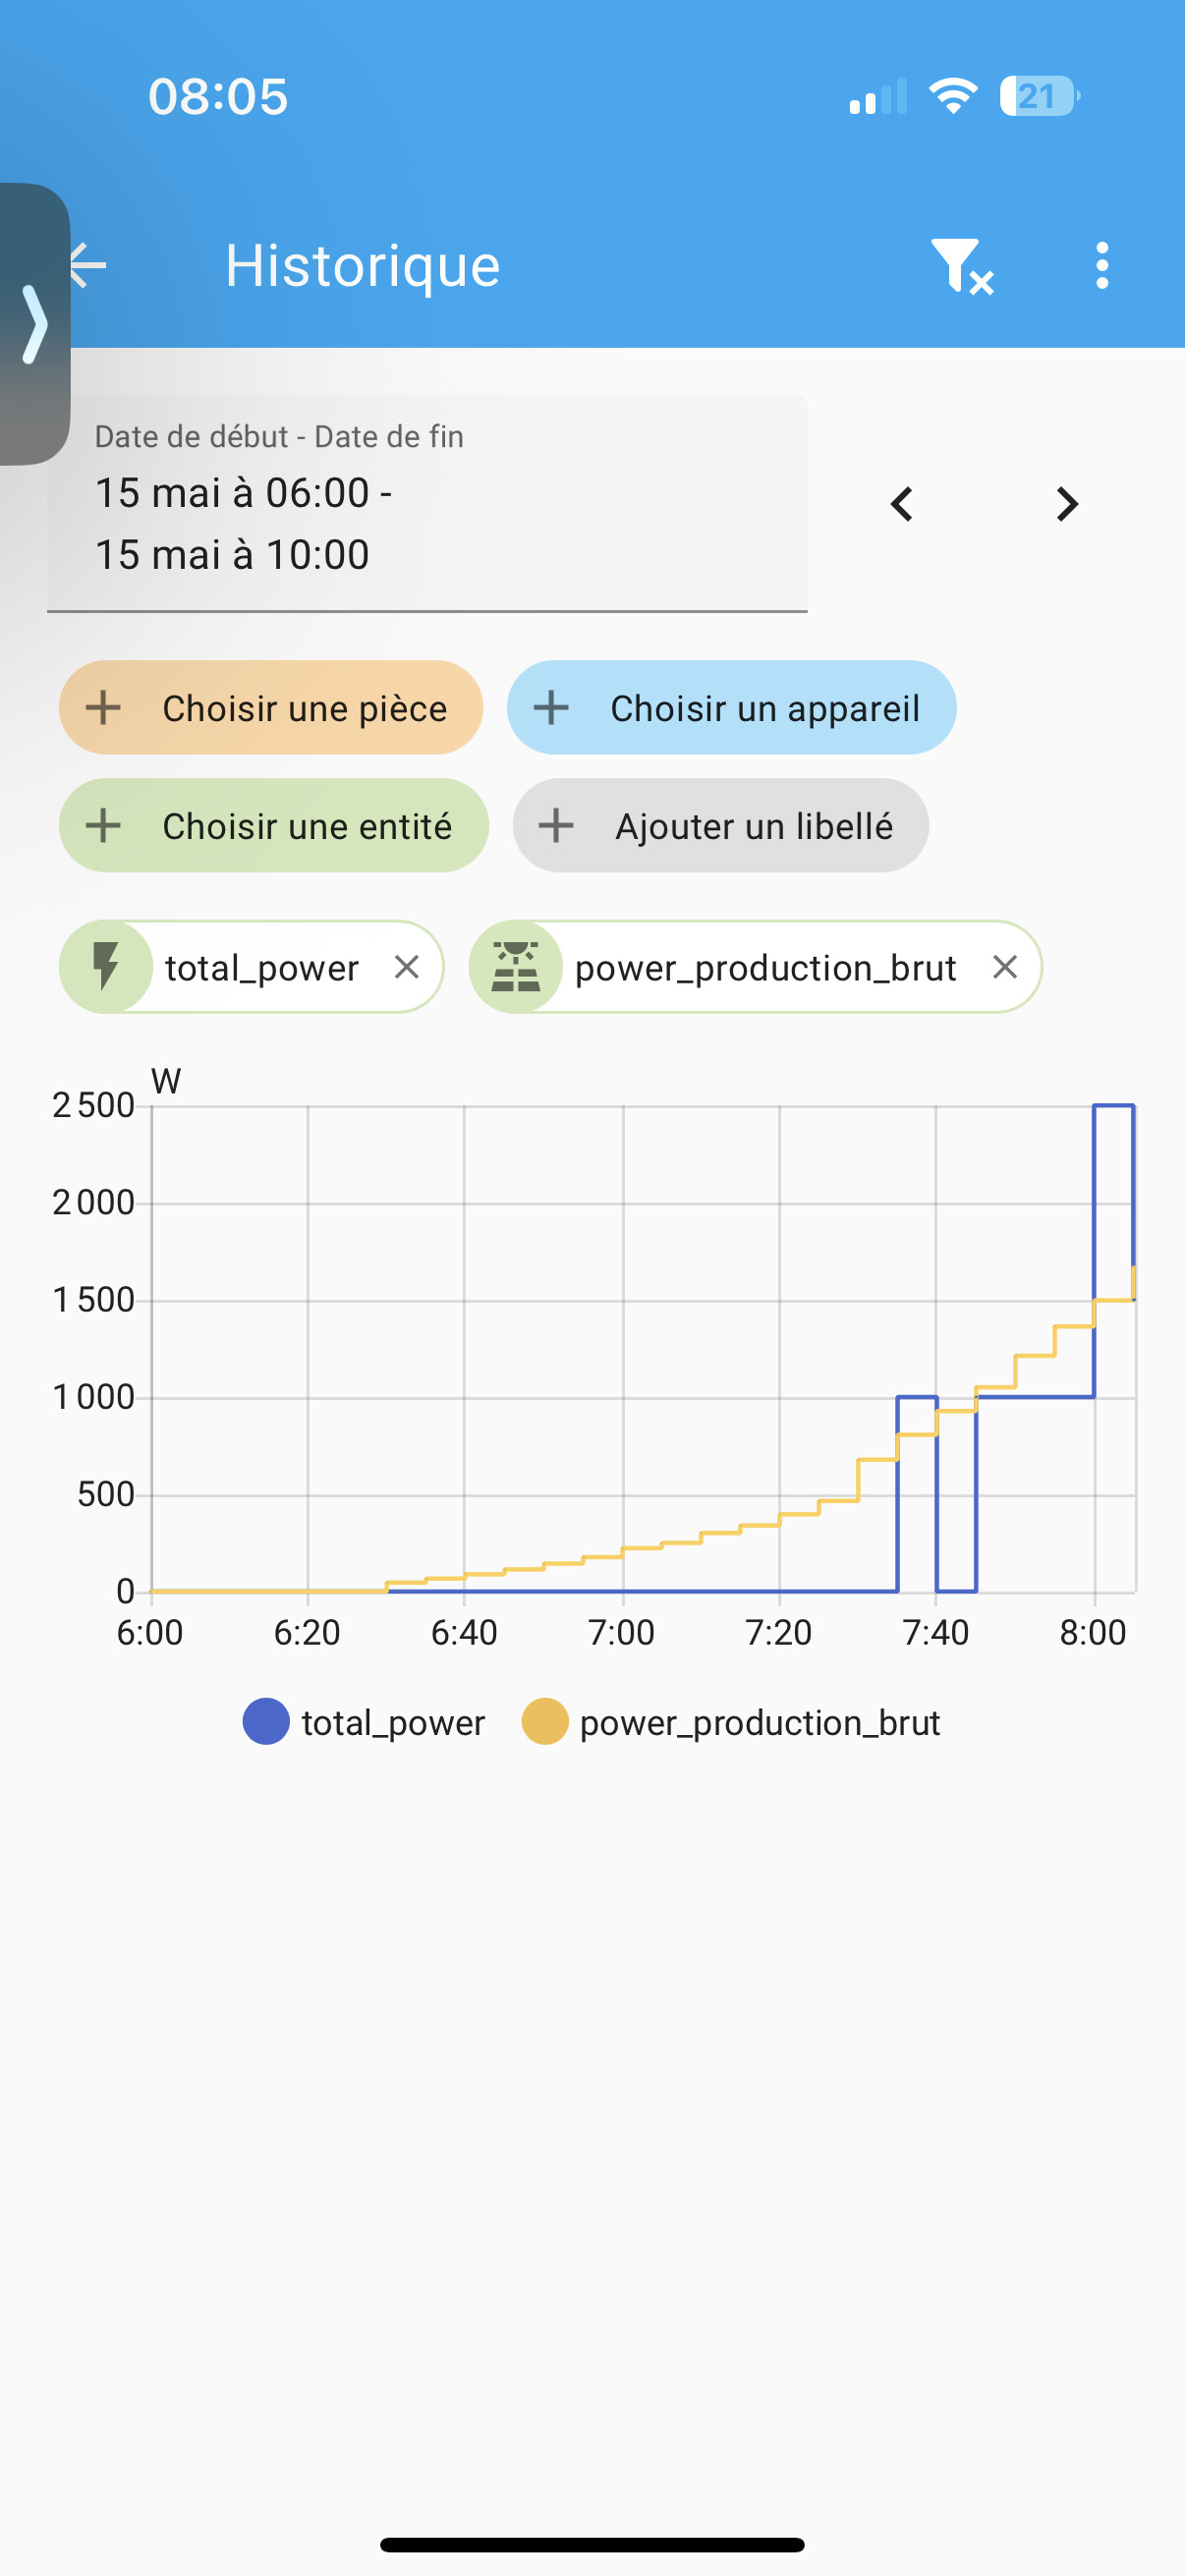This screenshot has height=2576, width=1185.
Task: Go to the previous time period
Action: point(902,504)
